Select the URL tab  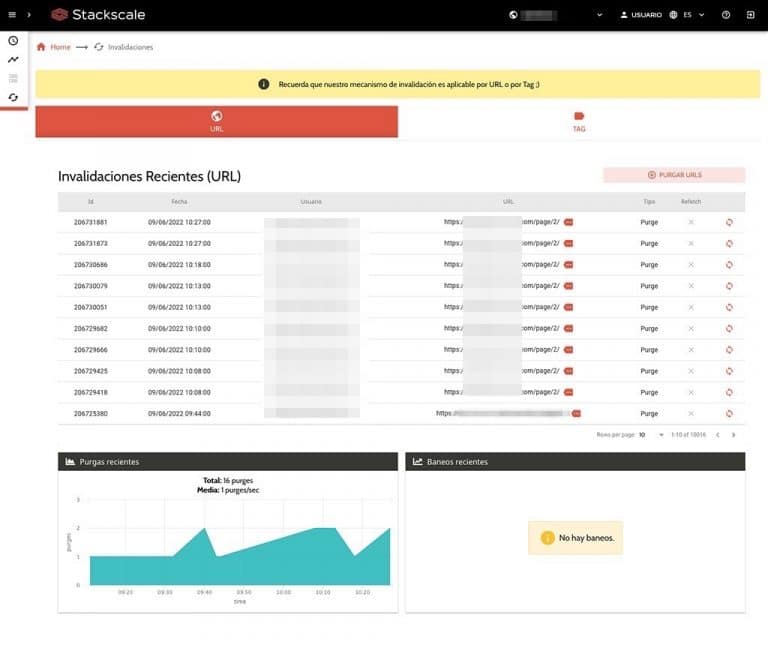pos(216,122)
